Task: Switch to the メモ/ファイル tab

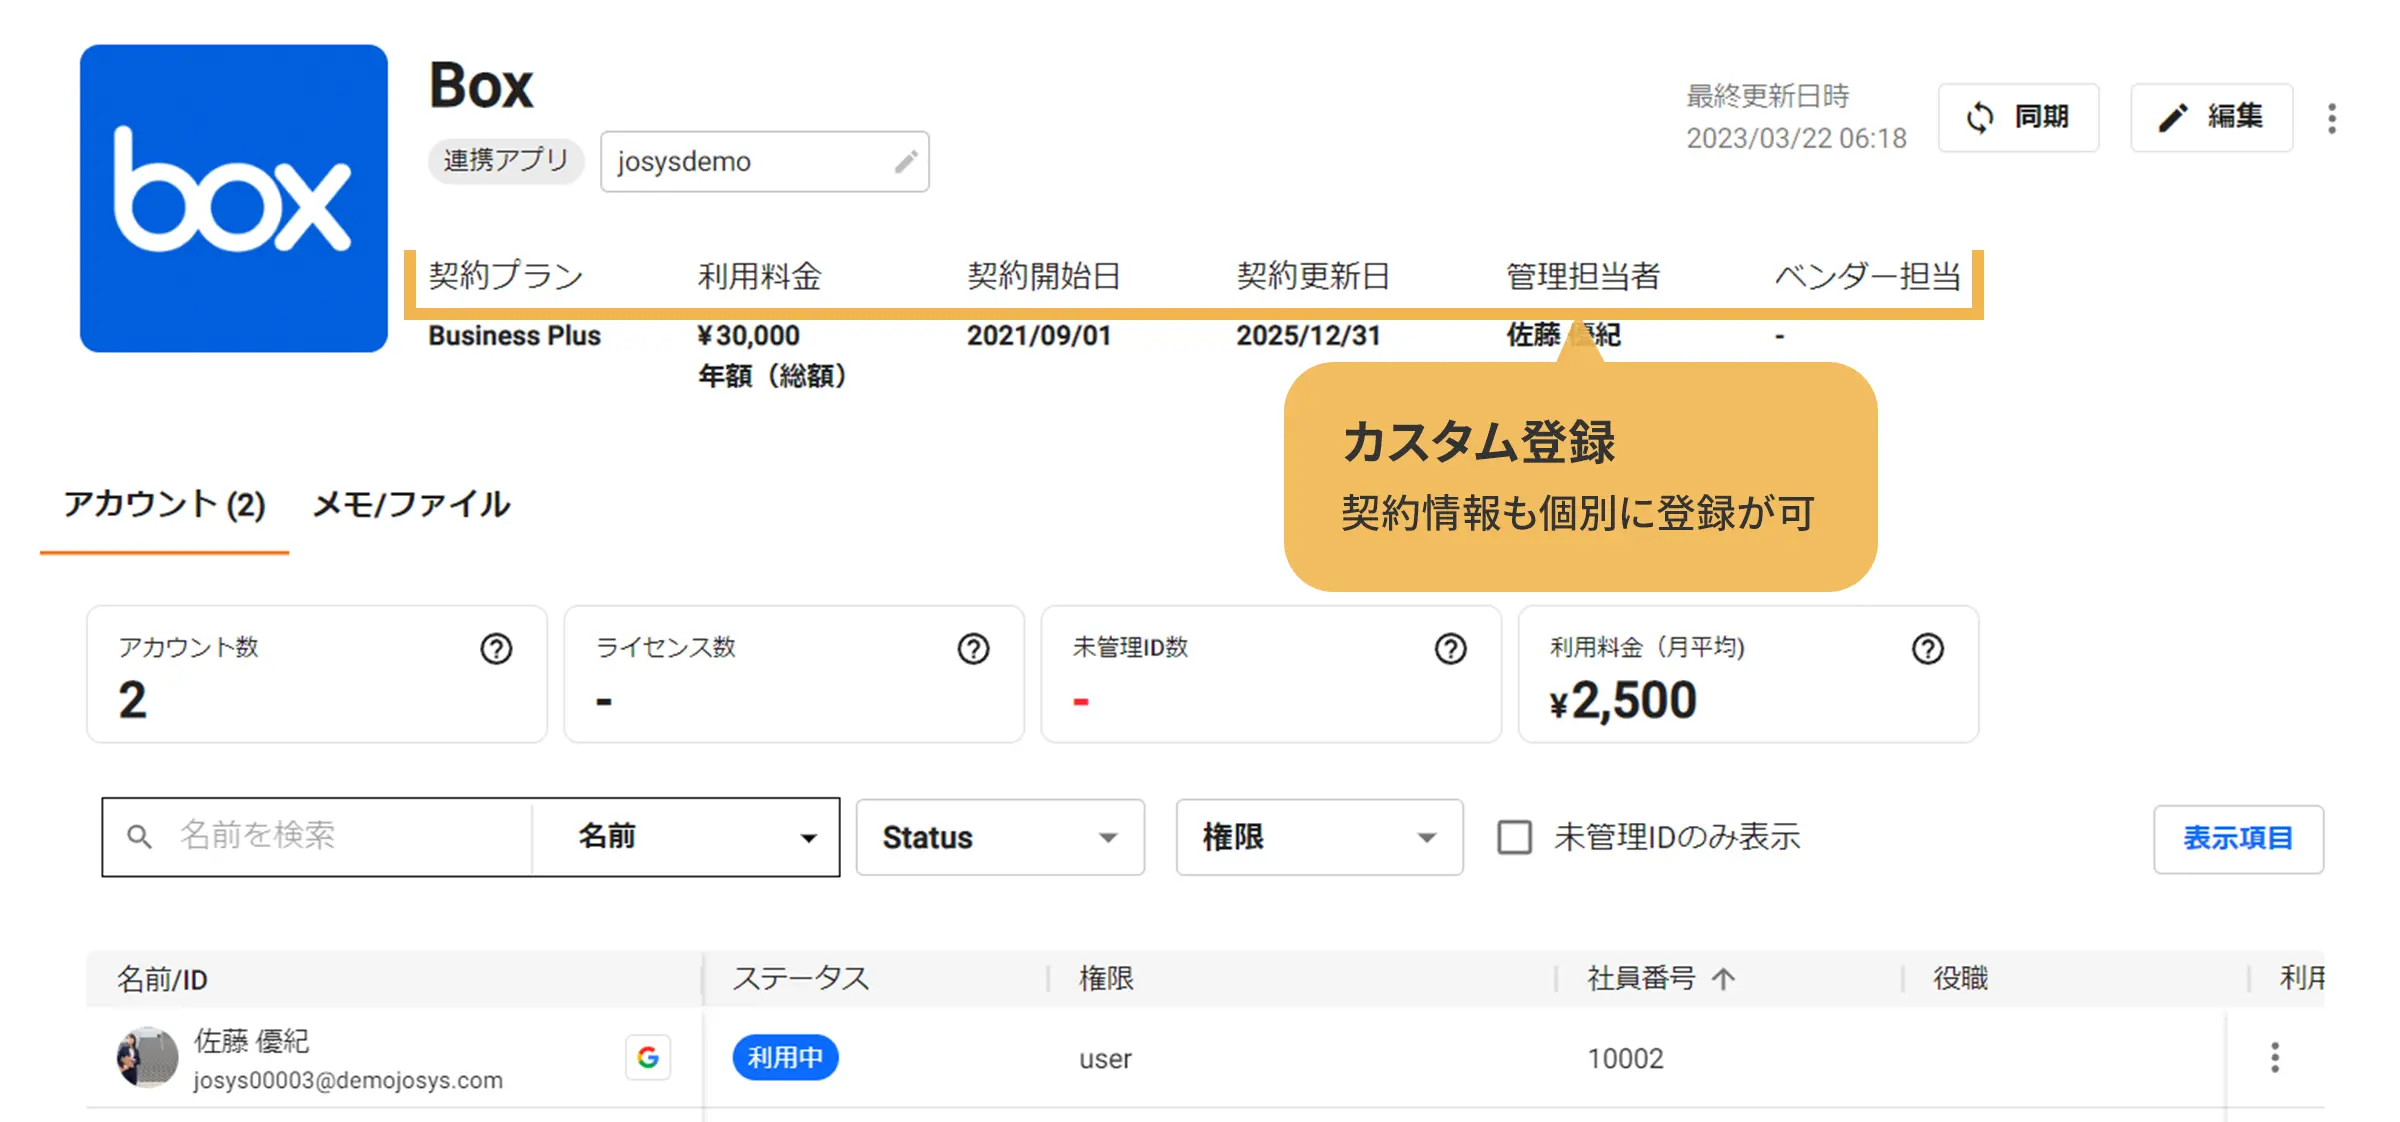Action: (x=411, y=504)
